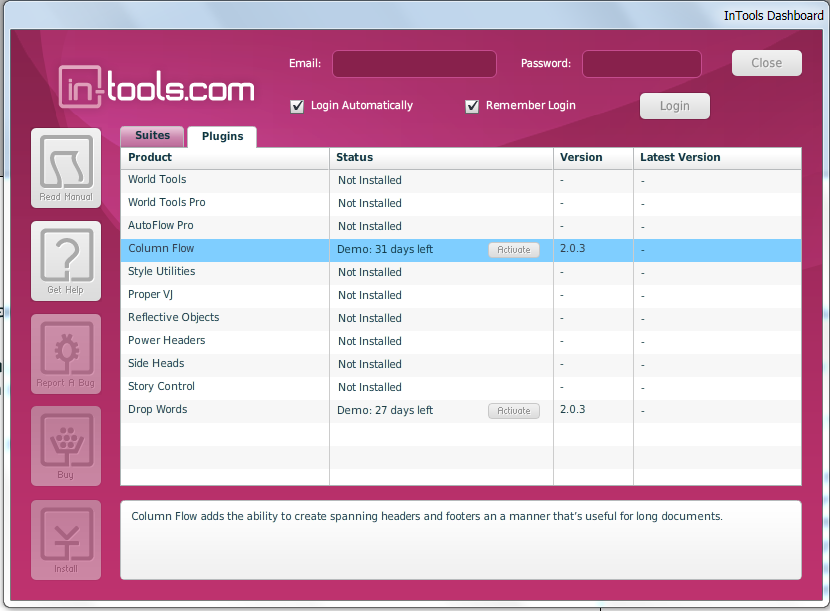Viewport: 830px width, 611px height.
Task: Click 'Demo: 31 days left' status
Action: 385,249
